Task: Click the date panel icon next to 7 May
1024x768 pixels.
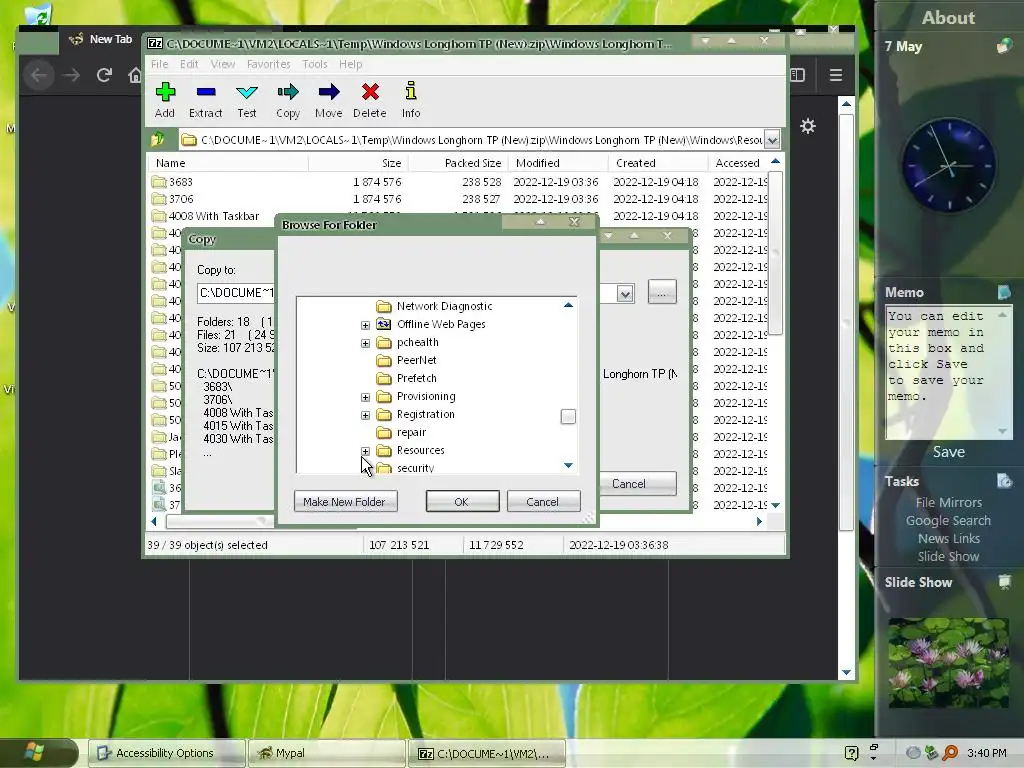Action: click(1004, 46)
